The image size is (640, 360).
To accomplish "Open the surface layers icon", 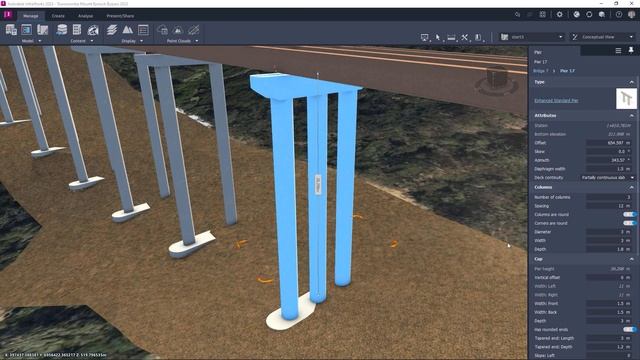I will tap(112, 30).
